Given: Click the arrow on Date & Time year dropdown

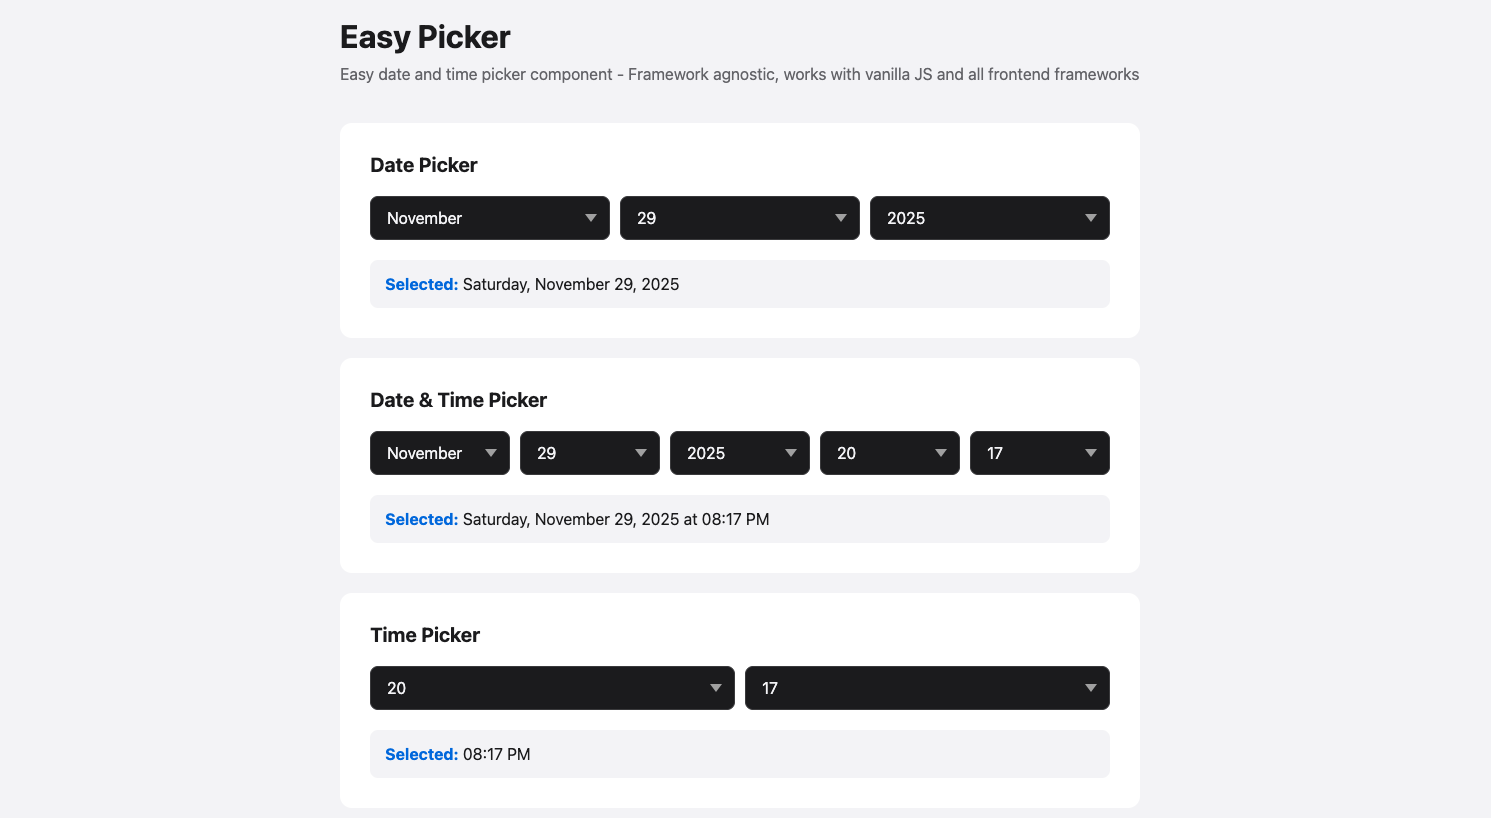Looking at the screenshot, I should tap(791, 453).
